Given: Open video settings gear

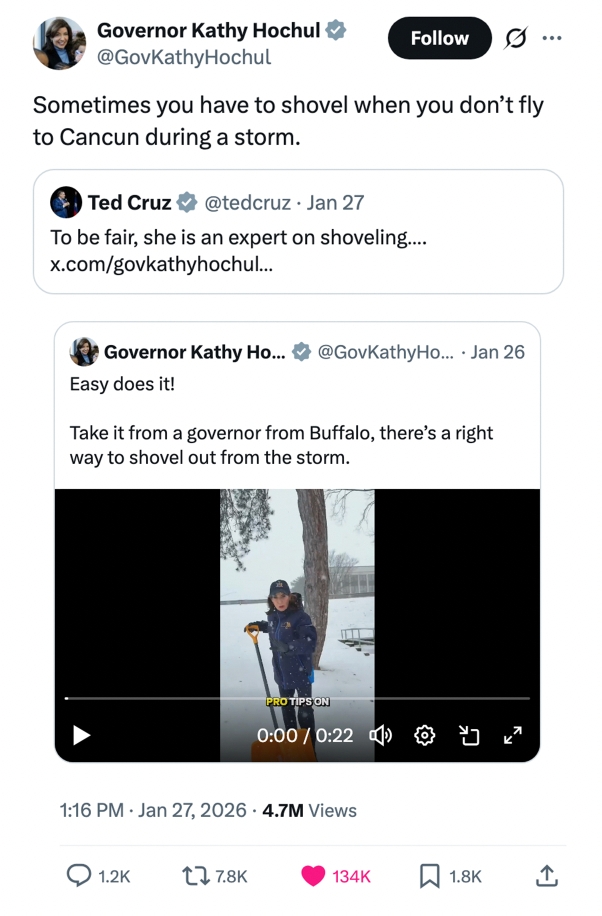Looking at the screenshot, I should point(424,735).
